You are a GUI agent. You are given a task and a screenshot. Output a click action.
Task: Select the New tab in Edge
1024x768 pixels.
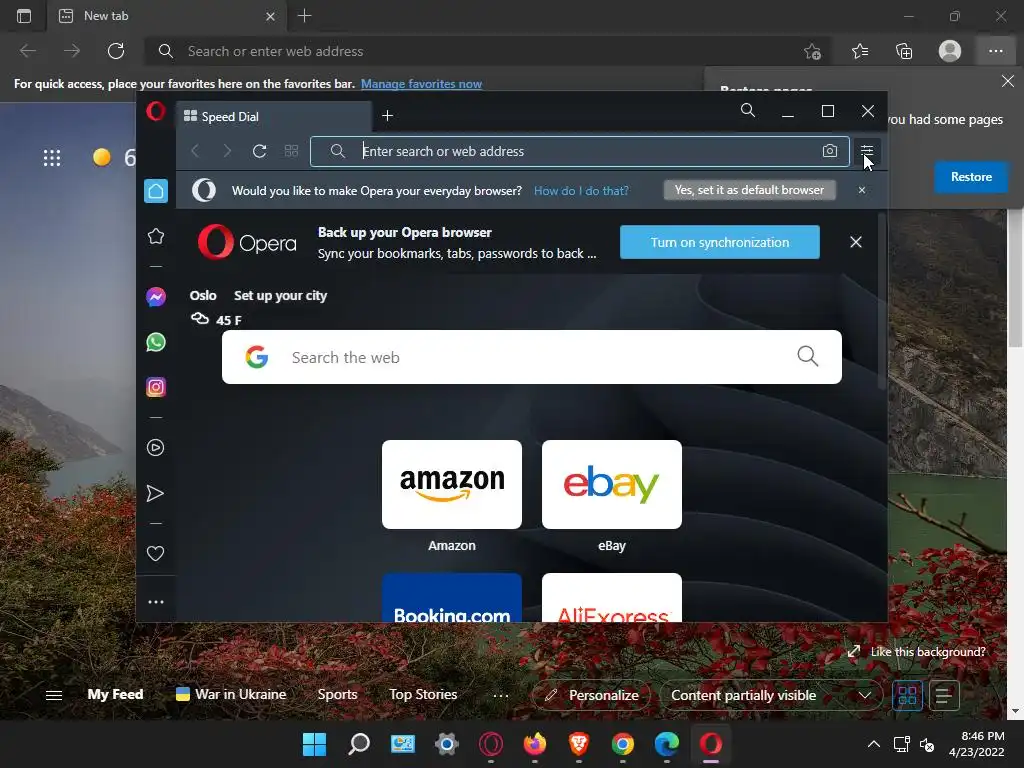(167, 16)
